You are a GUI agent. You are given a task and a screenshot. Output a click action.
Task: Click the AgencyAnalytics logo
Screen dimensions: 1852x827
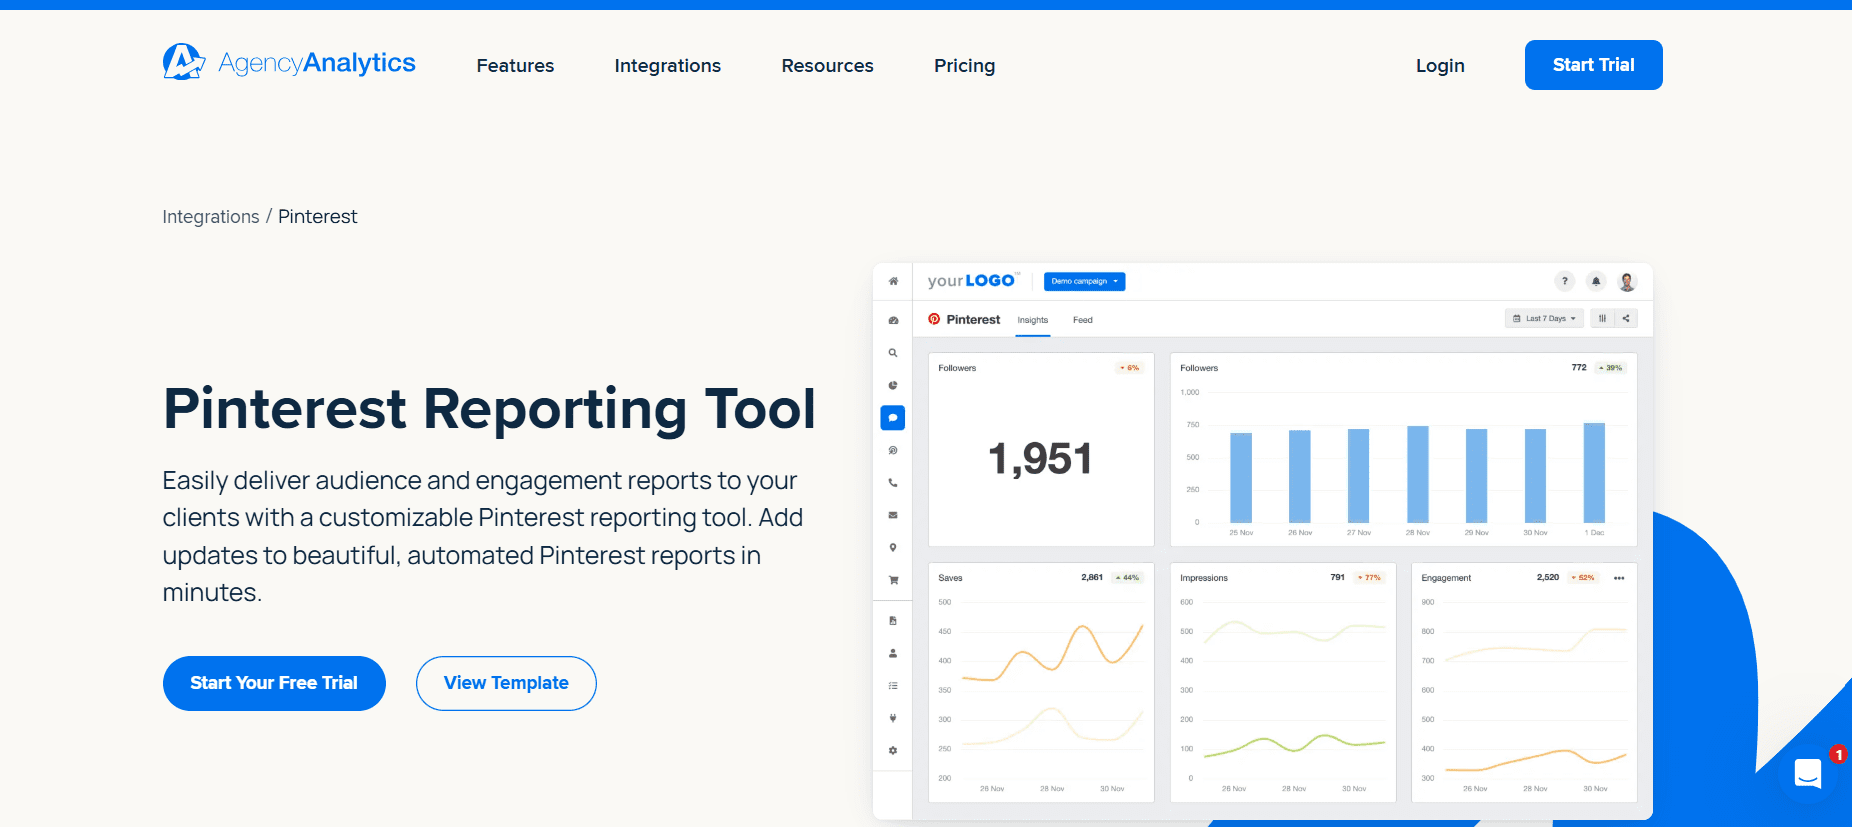(x=289, y=63)
